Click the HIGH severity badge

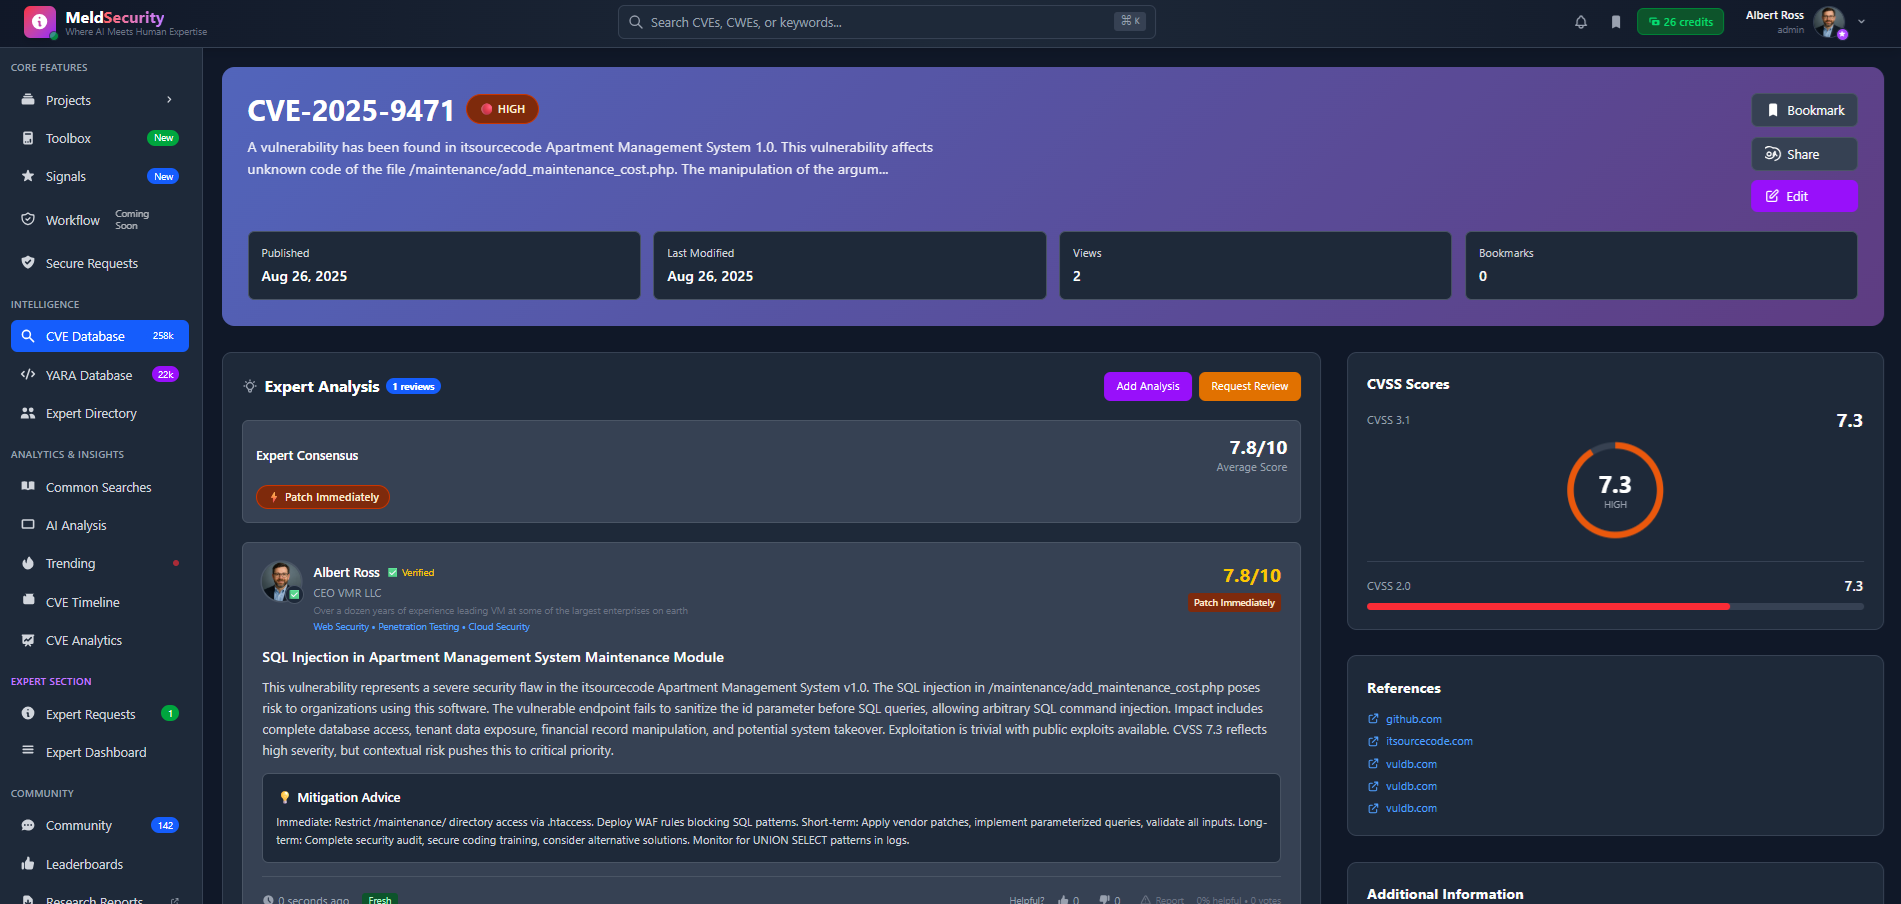[x=503, y=109]
